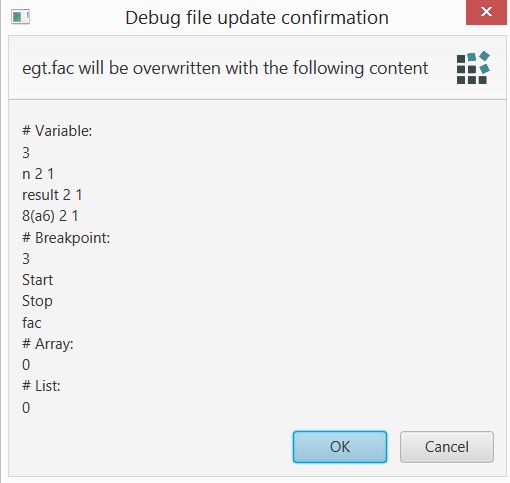Screen dimensions: 510x483
Task: Select the 'n 2 1' variable line
Action: [x=38, y=174]
